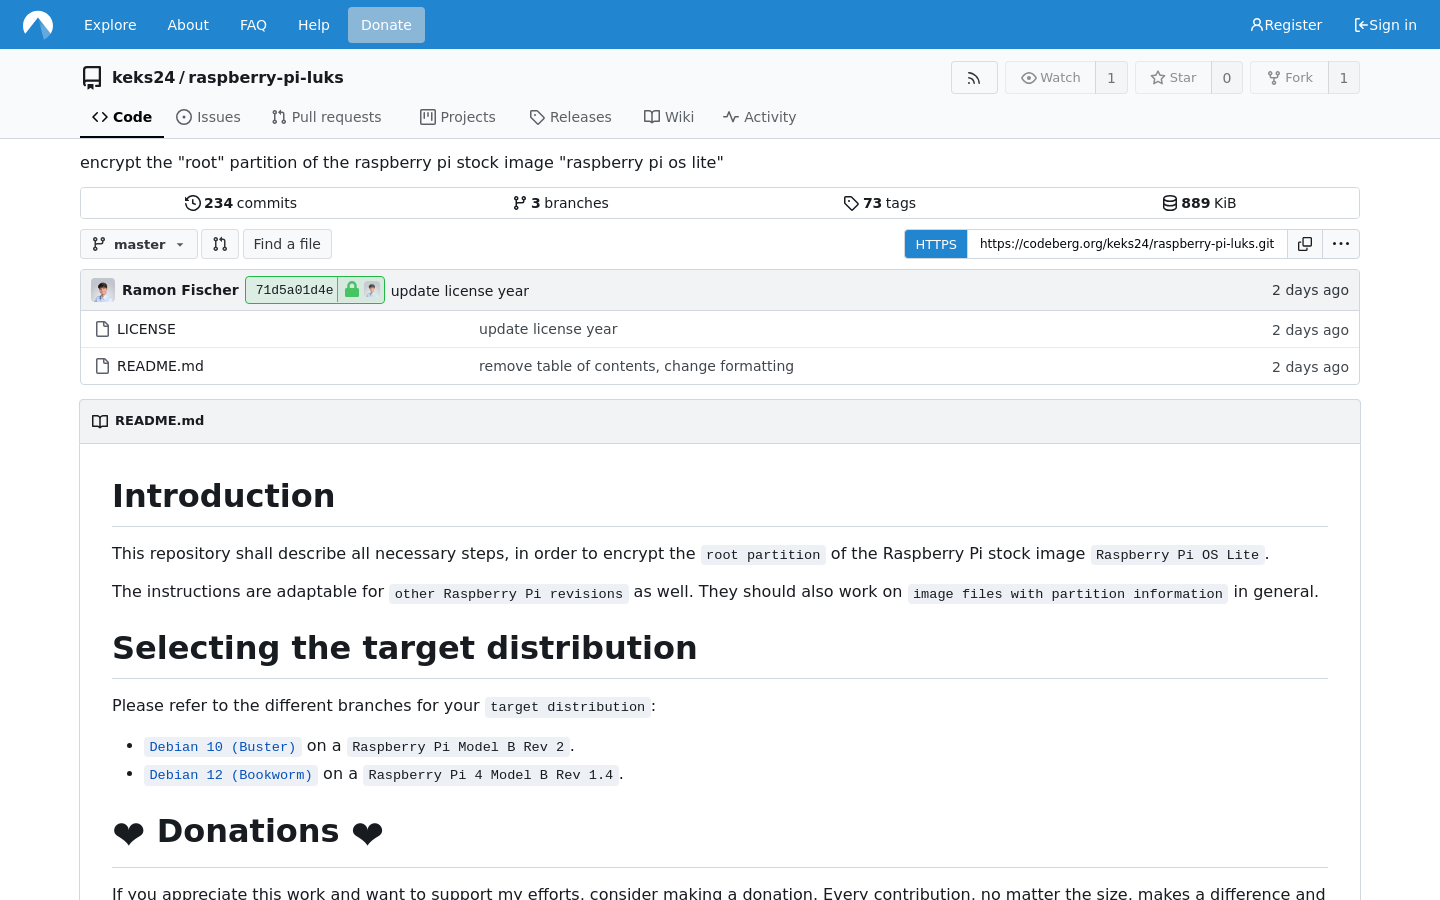This screenshot has height=900, width=1440.
Task: Click the repository icon beside keks24
Action: (92, 77)
